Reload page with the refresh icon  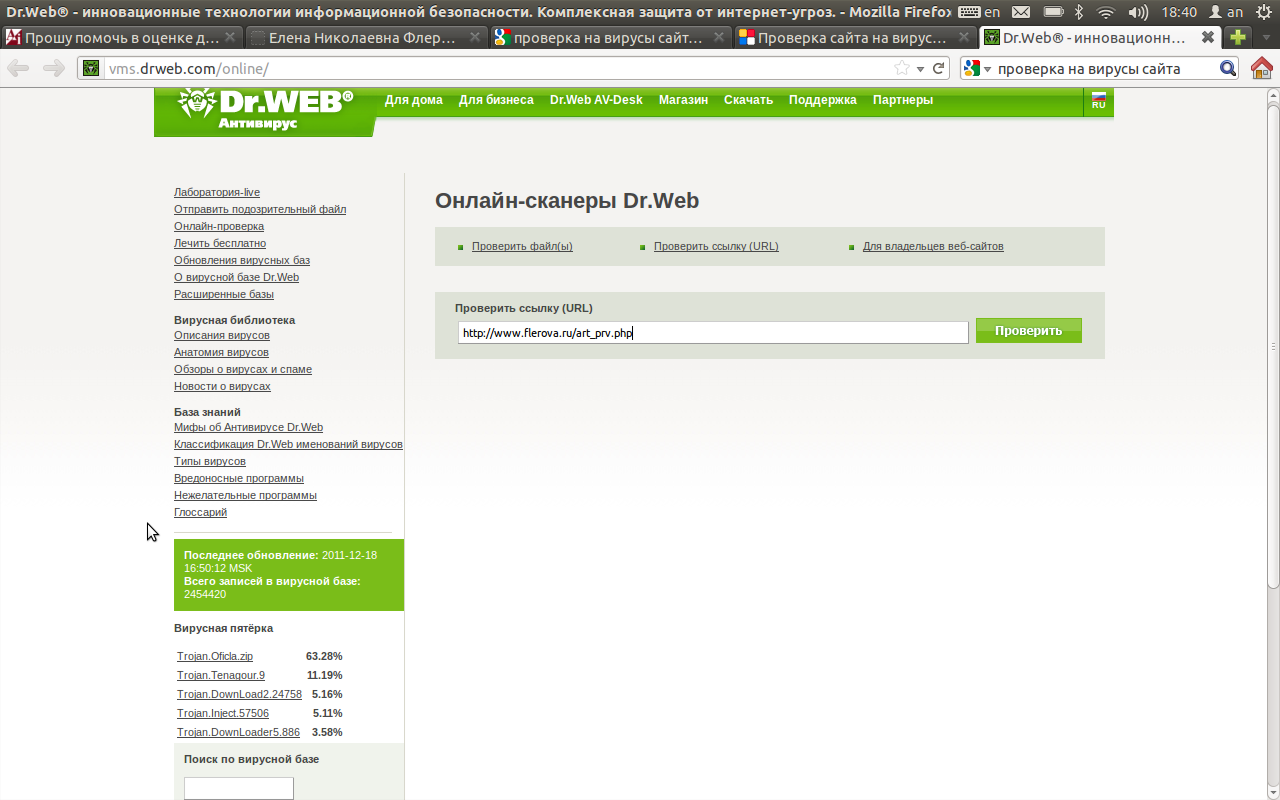938,69
